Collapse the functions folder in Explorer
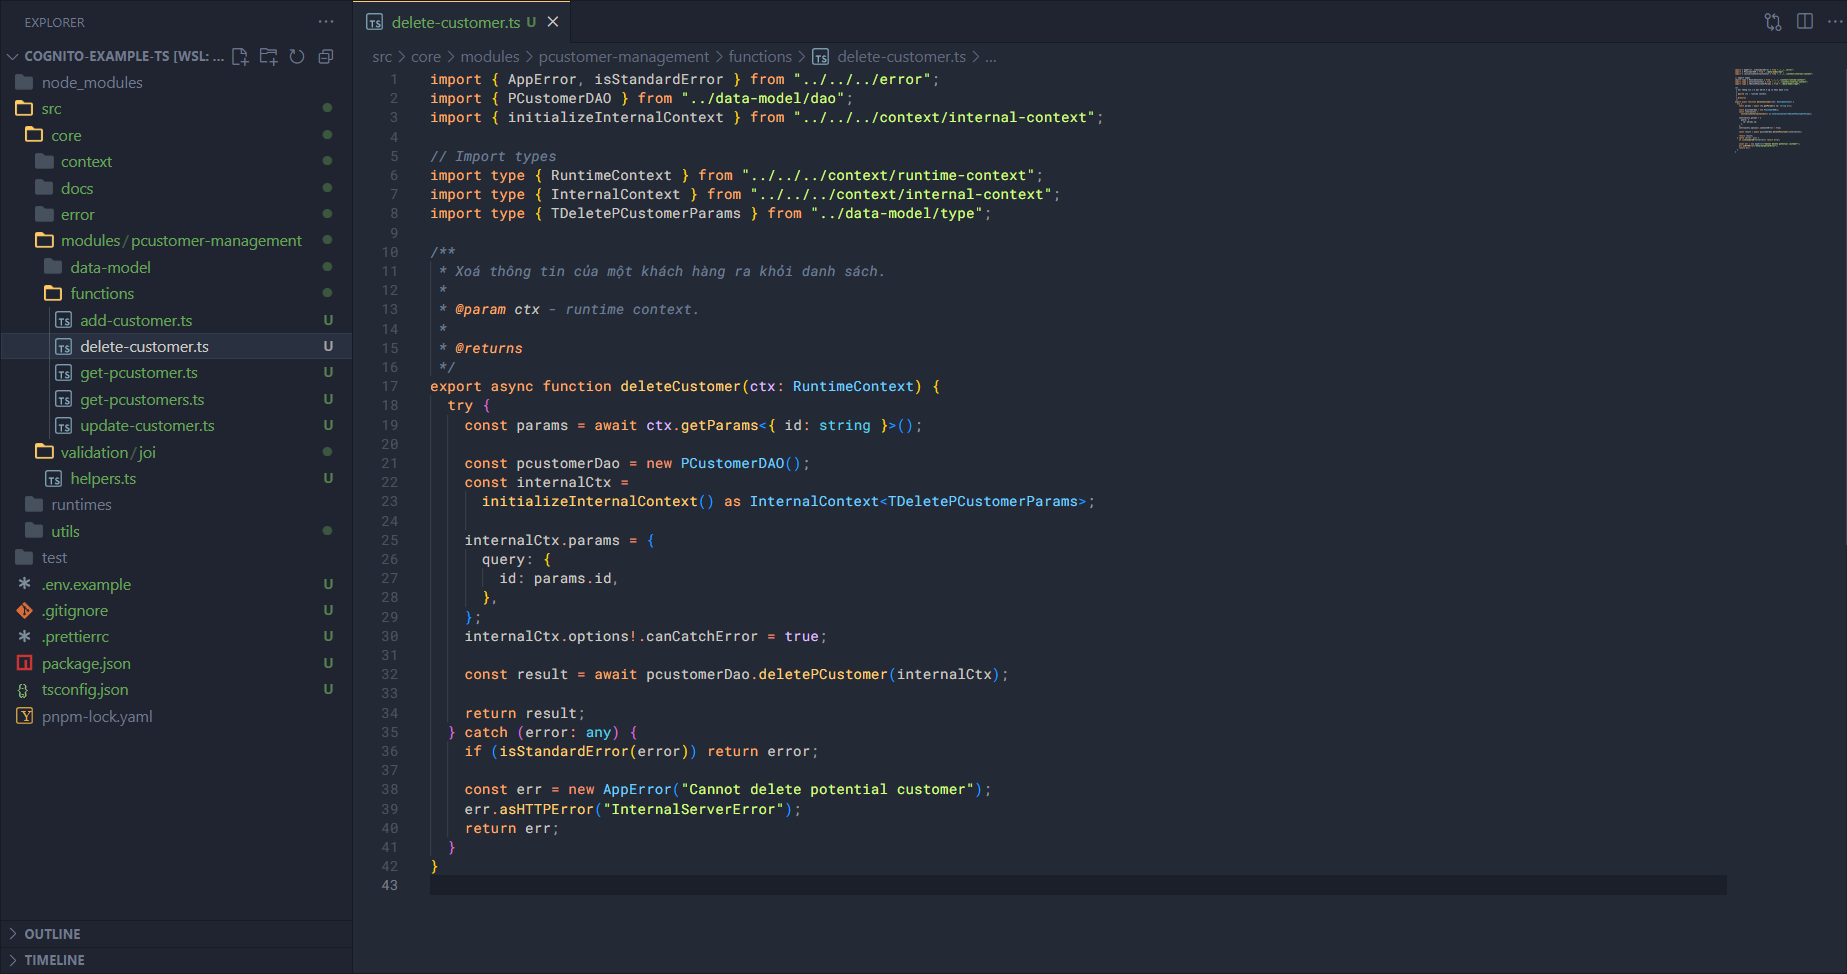1847x974 pixels. pyautogui.click(x=101, y=293)
